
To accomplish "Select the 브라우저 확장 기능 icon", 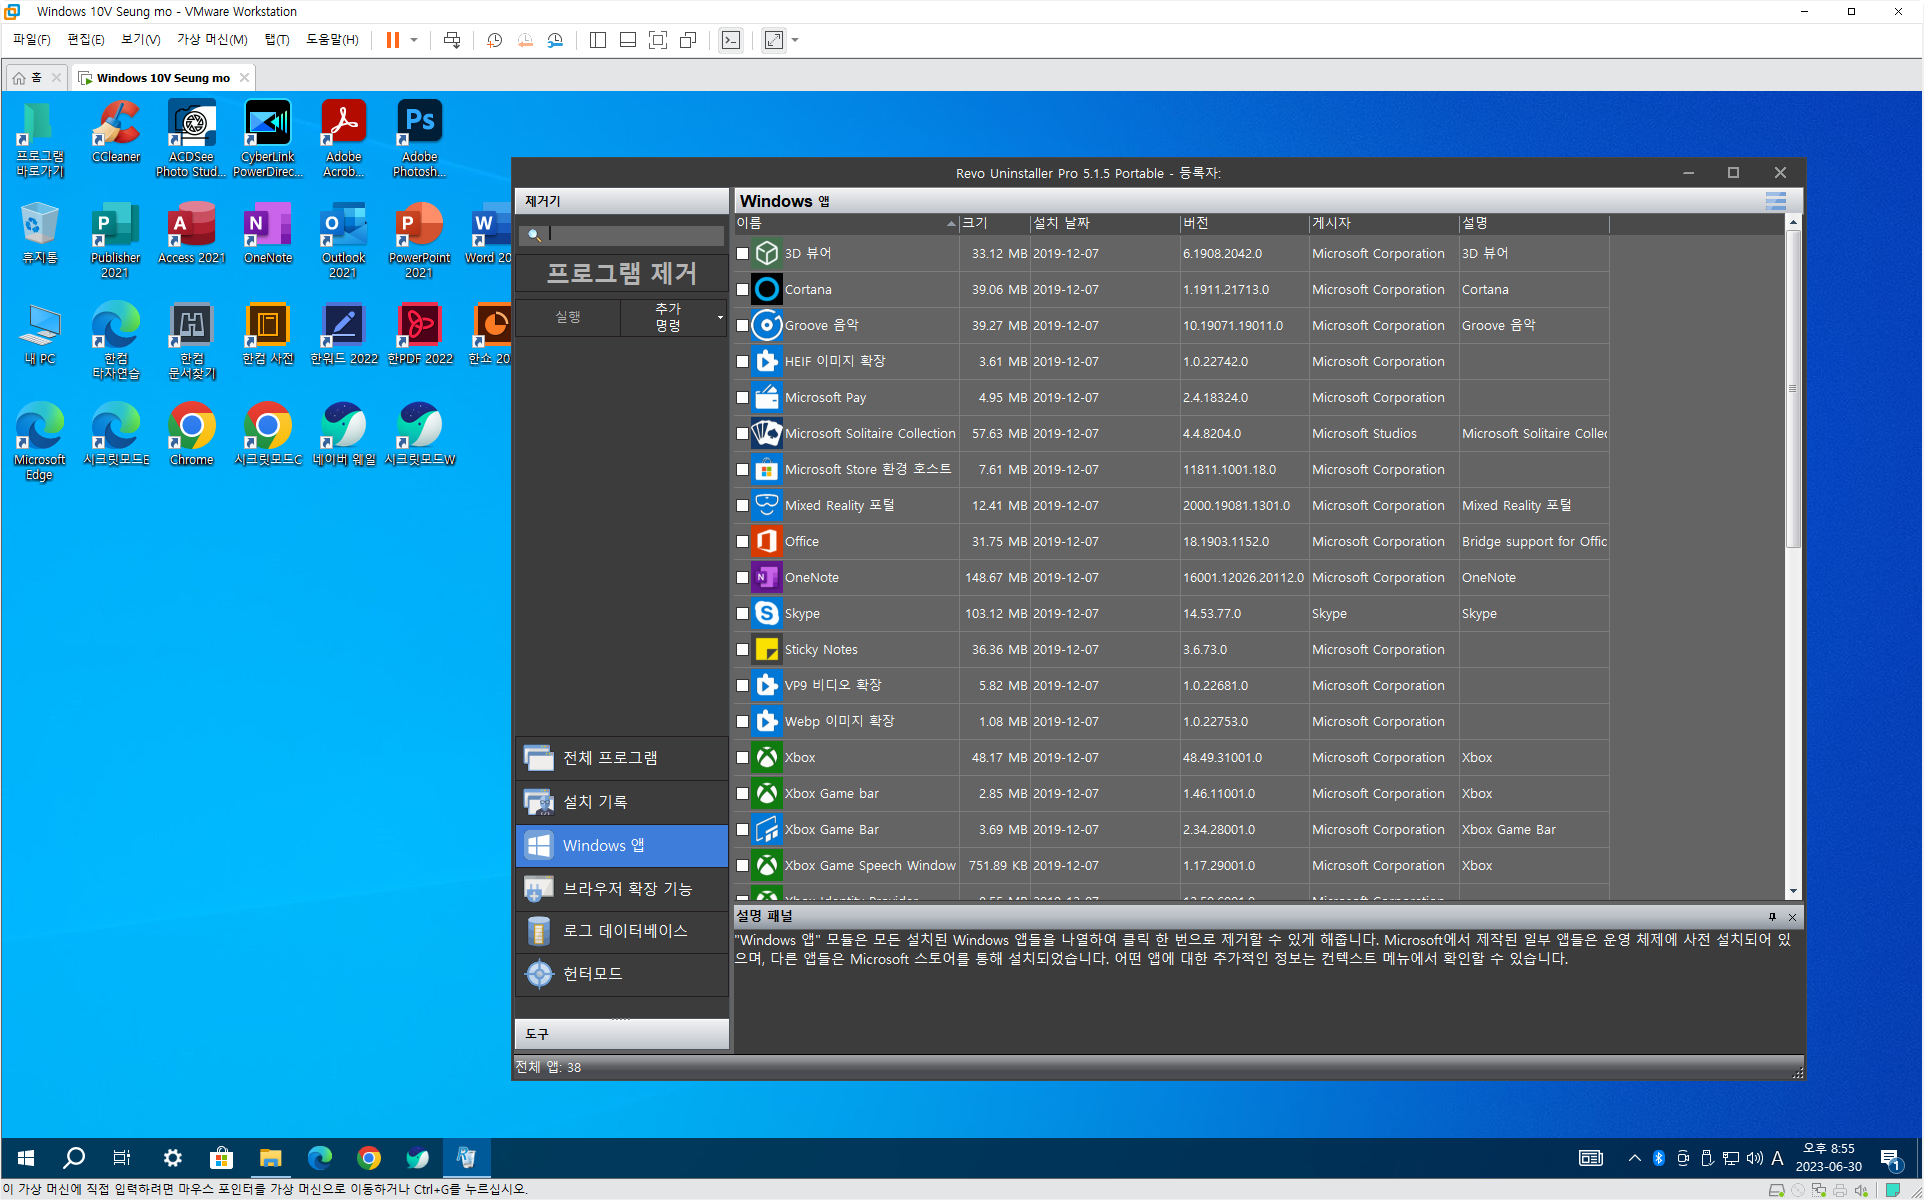I will pyautogui.click(x=539, y=888).
